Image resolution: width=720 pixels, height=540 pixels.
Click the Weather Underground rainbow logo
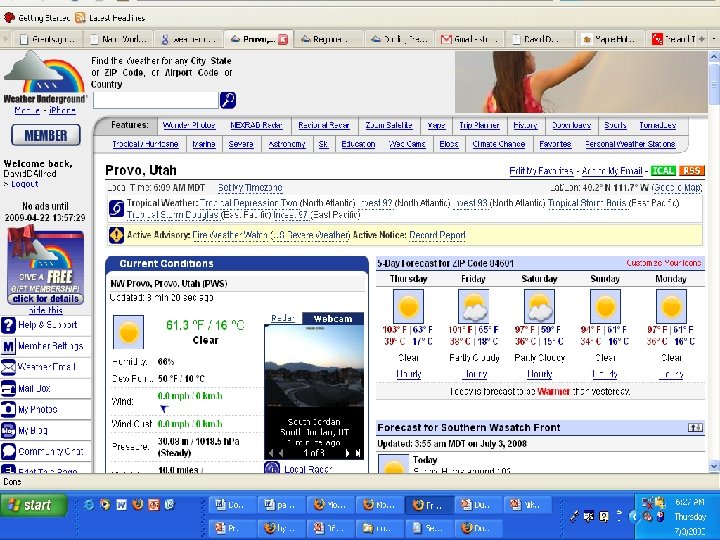pyautogui.click(x=45, y=77)
